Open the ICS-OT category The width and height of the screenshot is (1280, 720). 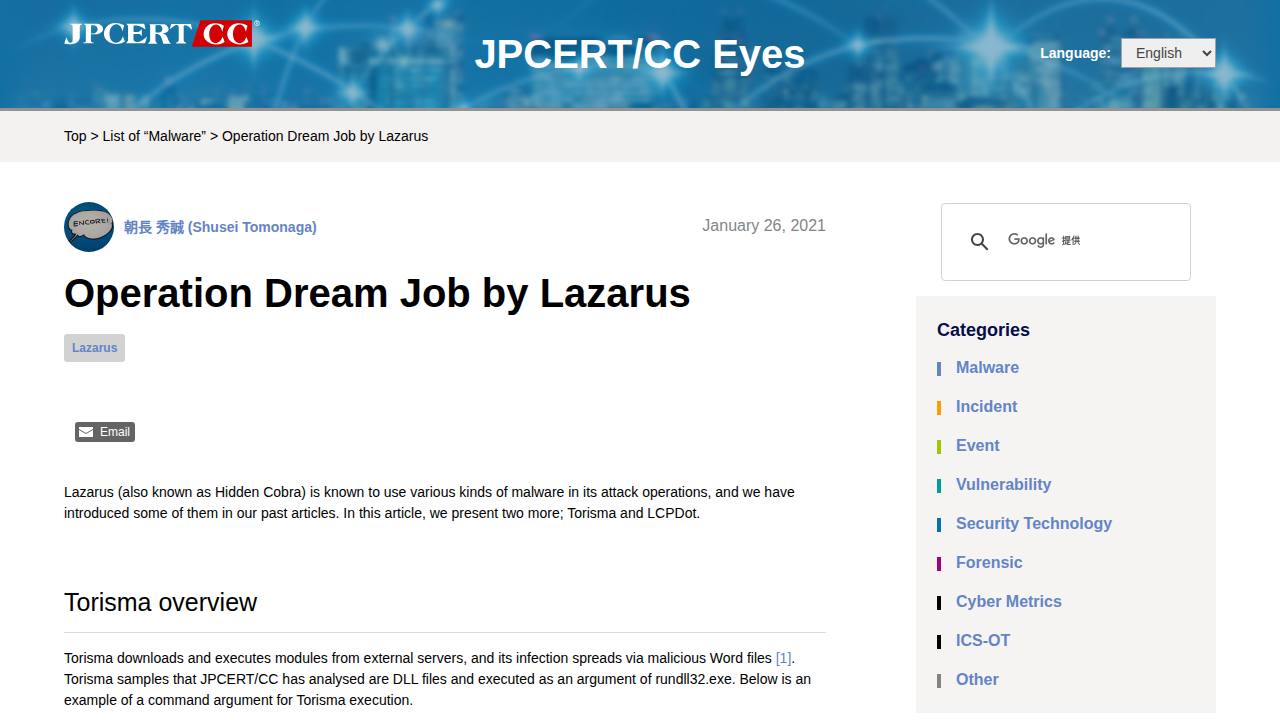point(983,641)
